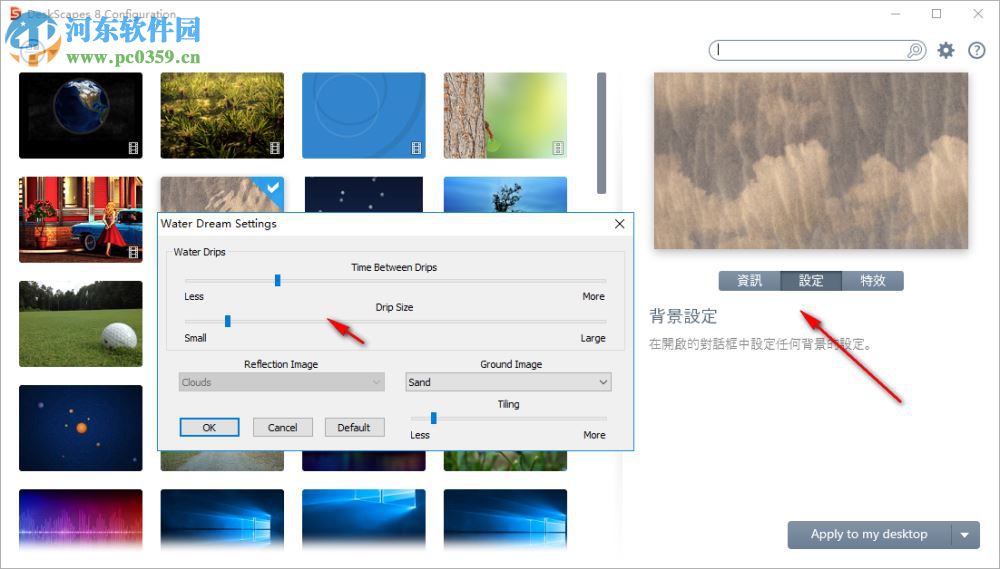Click the 背景設定 heading text
The width and height of the screenshot is (1000, 569).
683,316
